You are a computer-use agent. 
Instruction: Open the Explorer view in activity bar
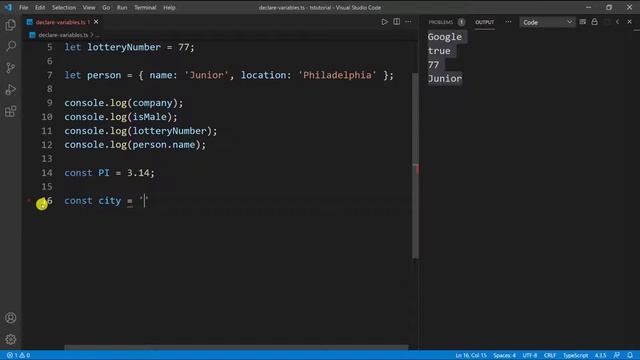(11, 24)
